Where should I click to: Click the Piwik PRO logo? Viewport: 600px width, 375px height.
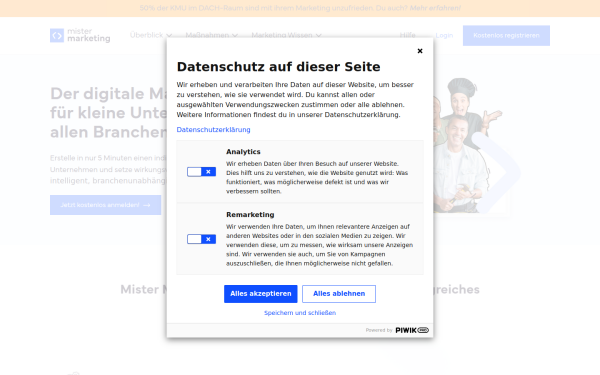(x=412, y=330)
